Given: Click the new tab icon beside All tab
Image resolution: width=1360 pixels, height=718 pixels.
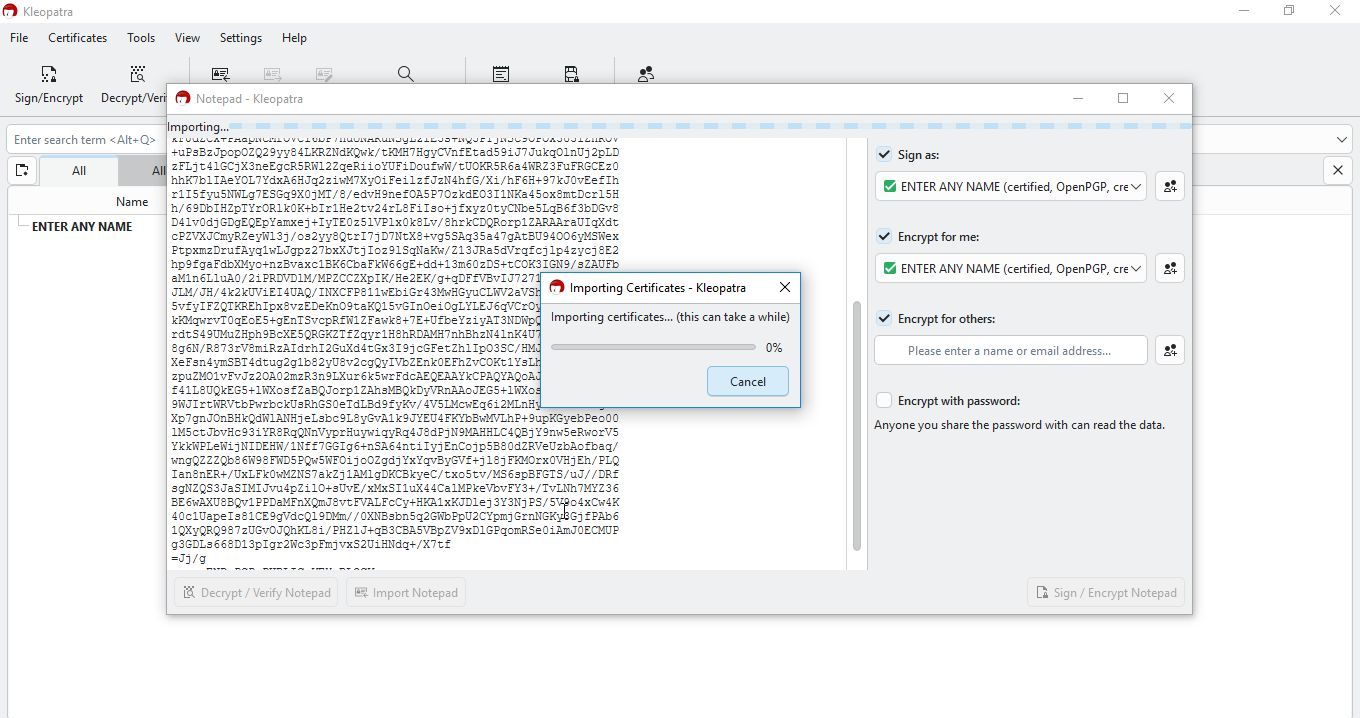Looking at the screenshot, I should [x=22, y=170].
